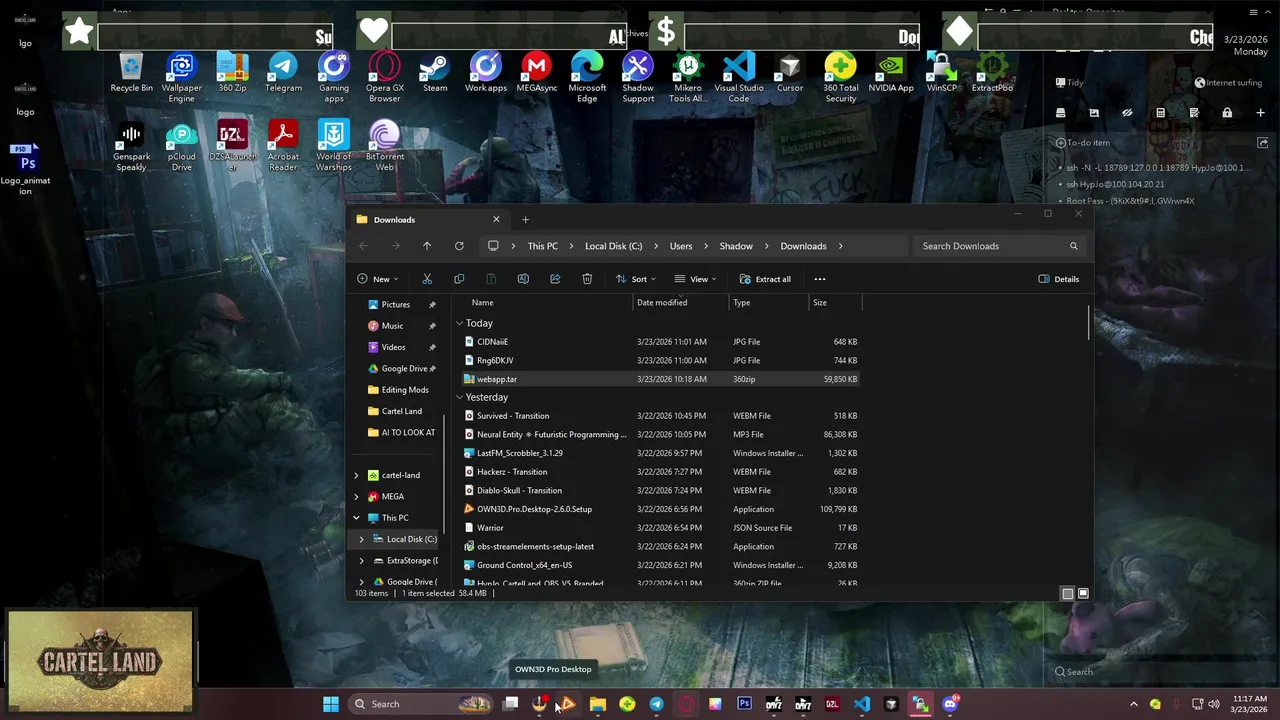Toggle the Details pane in Explorer
This screenshot has width=1280, height=720.
pos(1059,279)
